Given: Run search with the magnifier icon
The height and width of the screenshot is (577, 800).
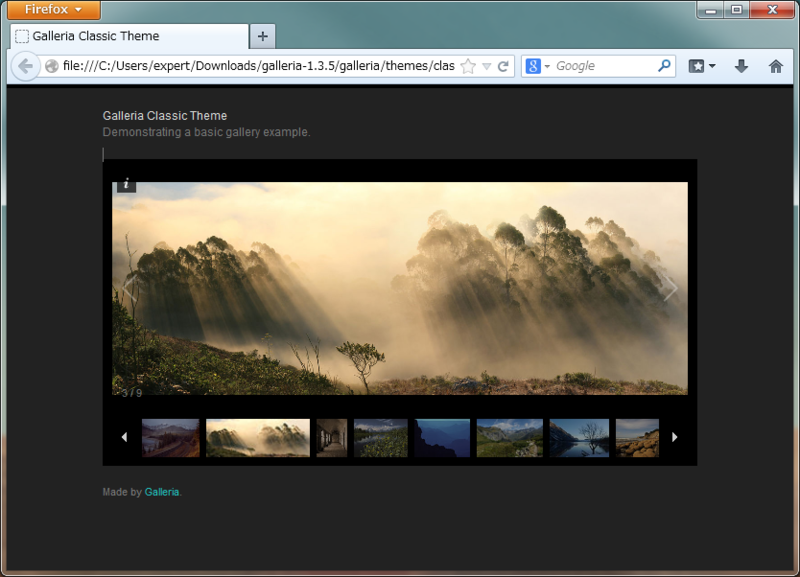Looking at the screenshot, I should pos(664,65).
